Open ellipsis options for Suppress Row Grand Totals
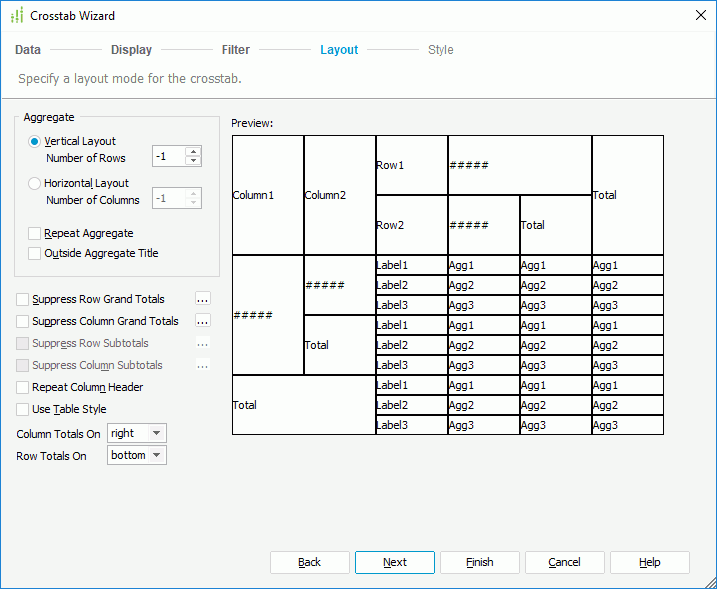 (203, 300)
